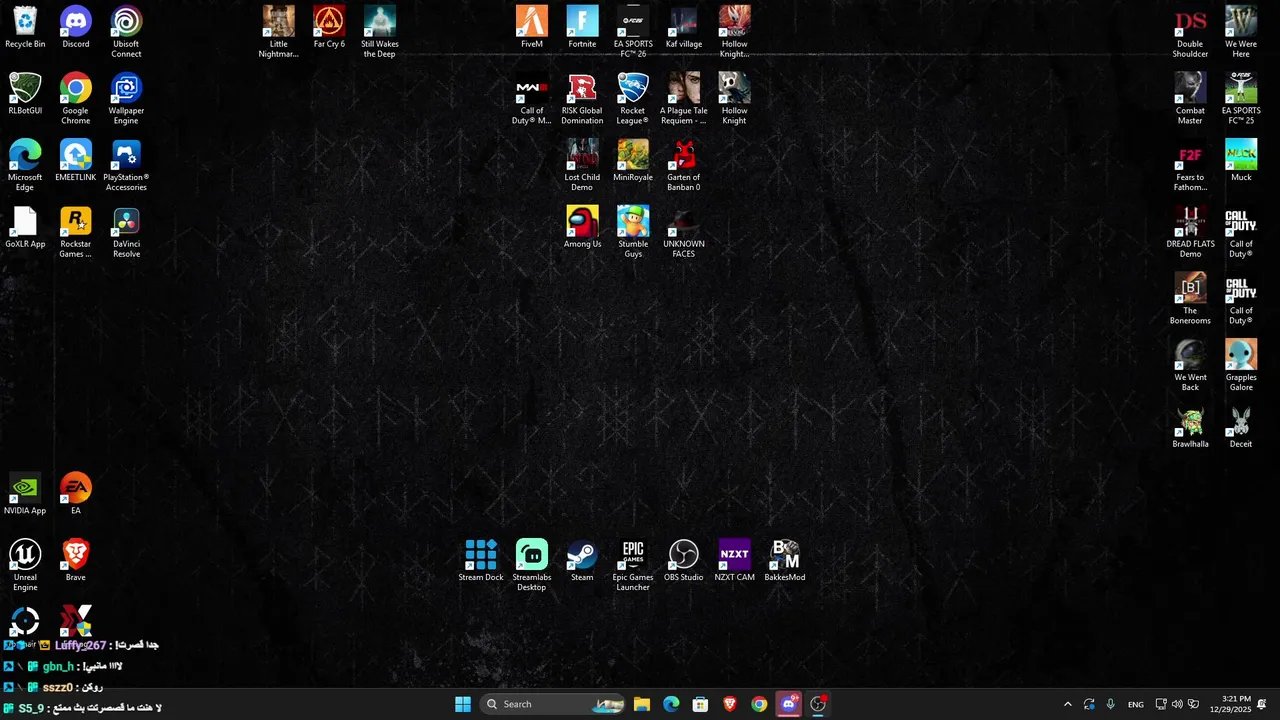Screen dimensions: 1280x720
Task: Open the Ubisoft Connect shortcut
Action: (x=126, y=32)
